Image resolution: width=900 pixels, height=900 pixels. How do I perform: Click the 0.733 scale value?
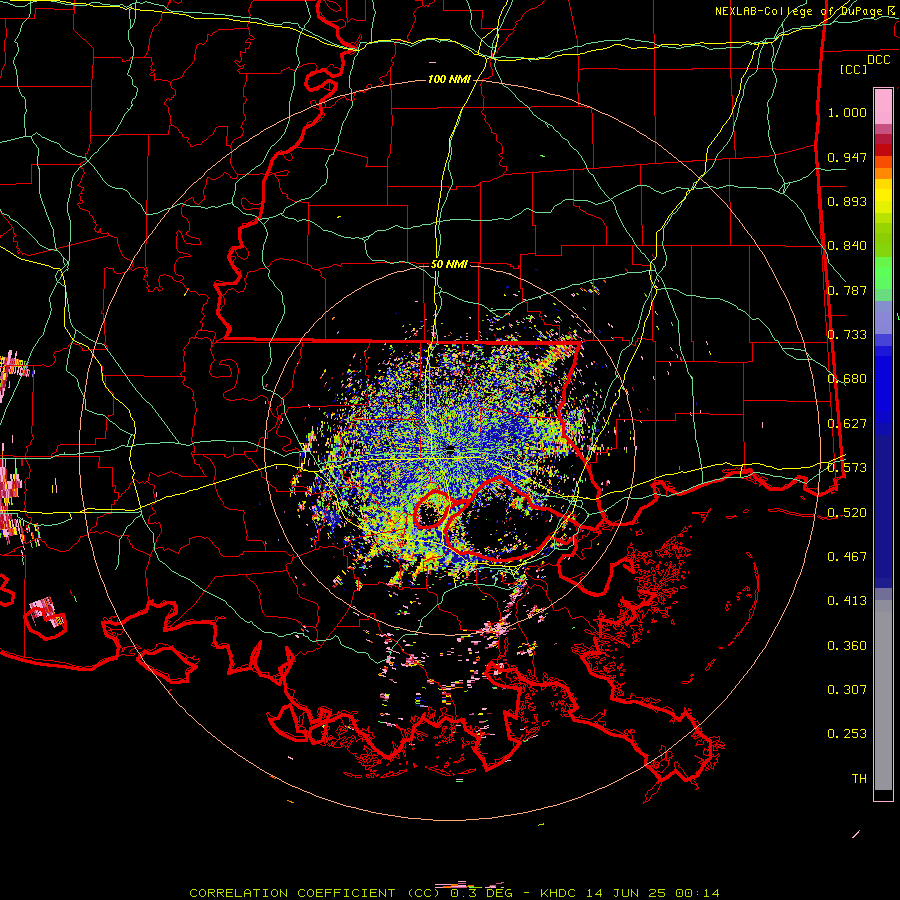pyautogui.click(x=847, y=335)
